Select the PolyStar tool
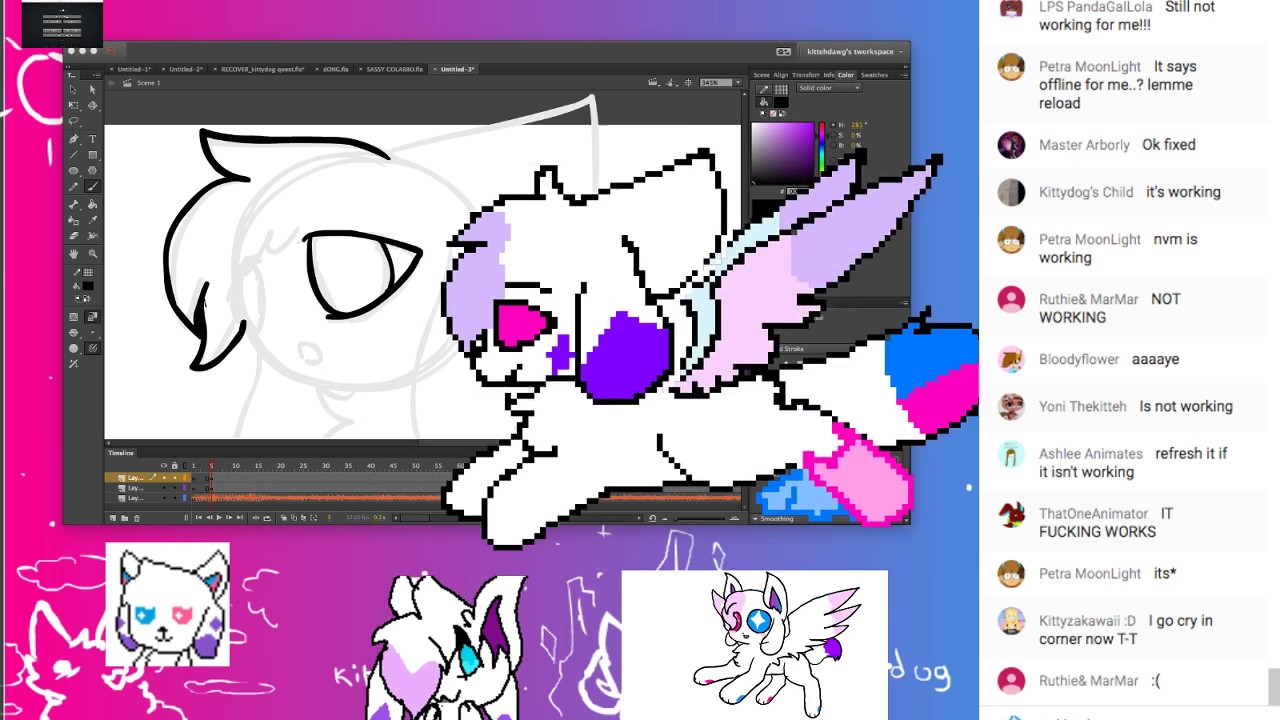 pos(92,170)
